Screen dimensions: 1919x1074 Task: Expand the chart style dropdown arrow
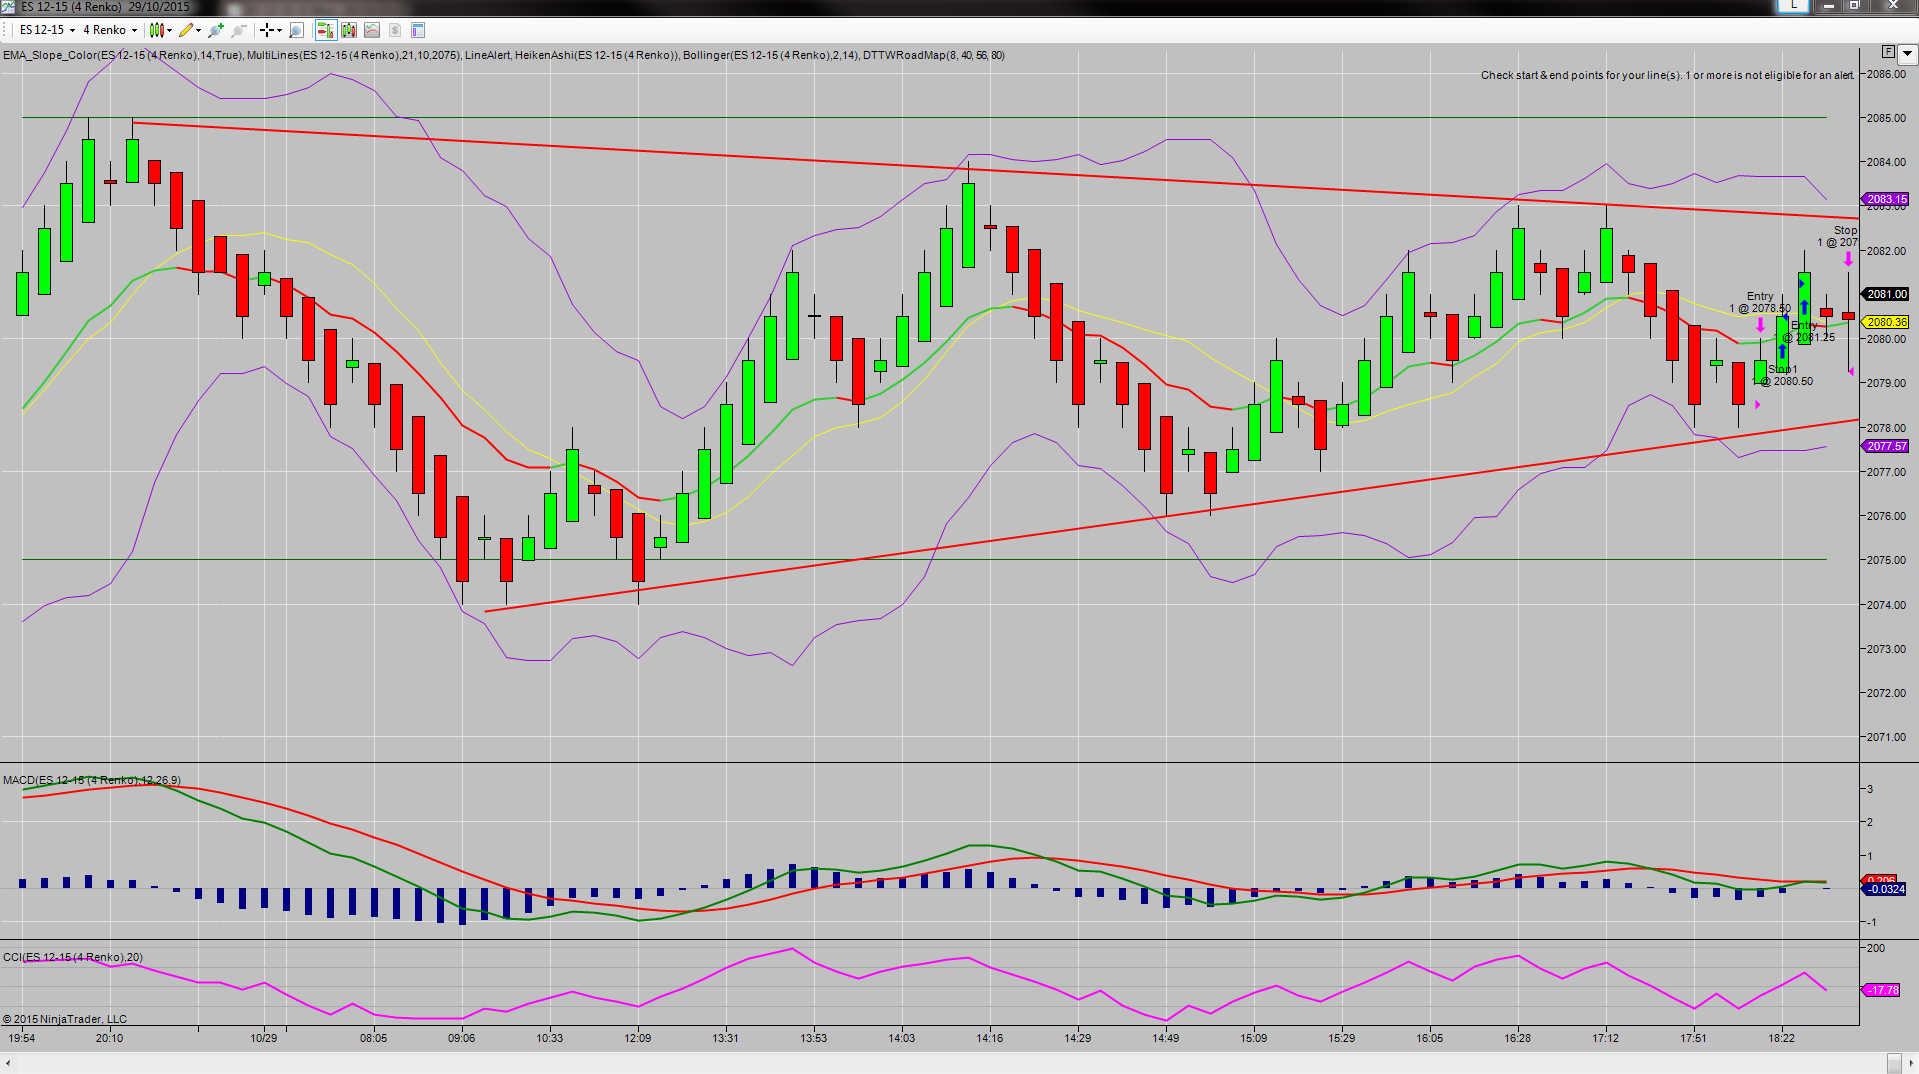(x=169, y=30)
